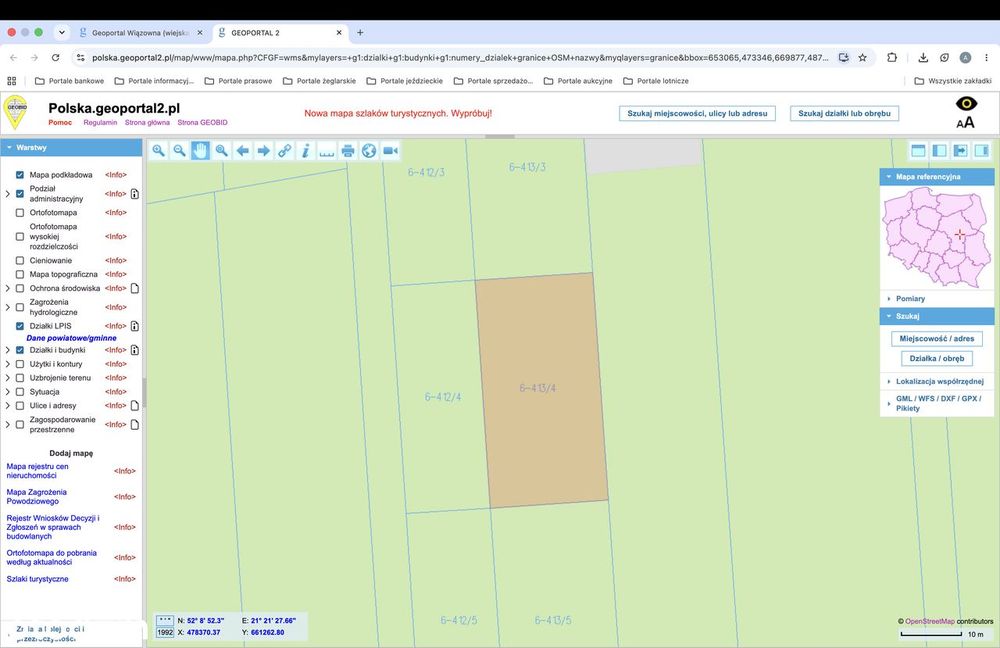This screenshot has height=648, width=1000.
Task: Switch to Geoportal Wiązowna browser tab
Action: point(140,33)
